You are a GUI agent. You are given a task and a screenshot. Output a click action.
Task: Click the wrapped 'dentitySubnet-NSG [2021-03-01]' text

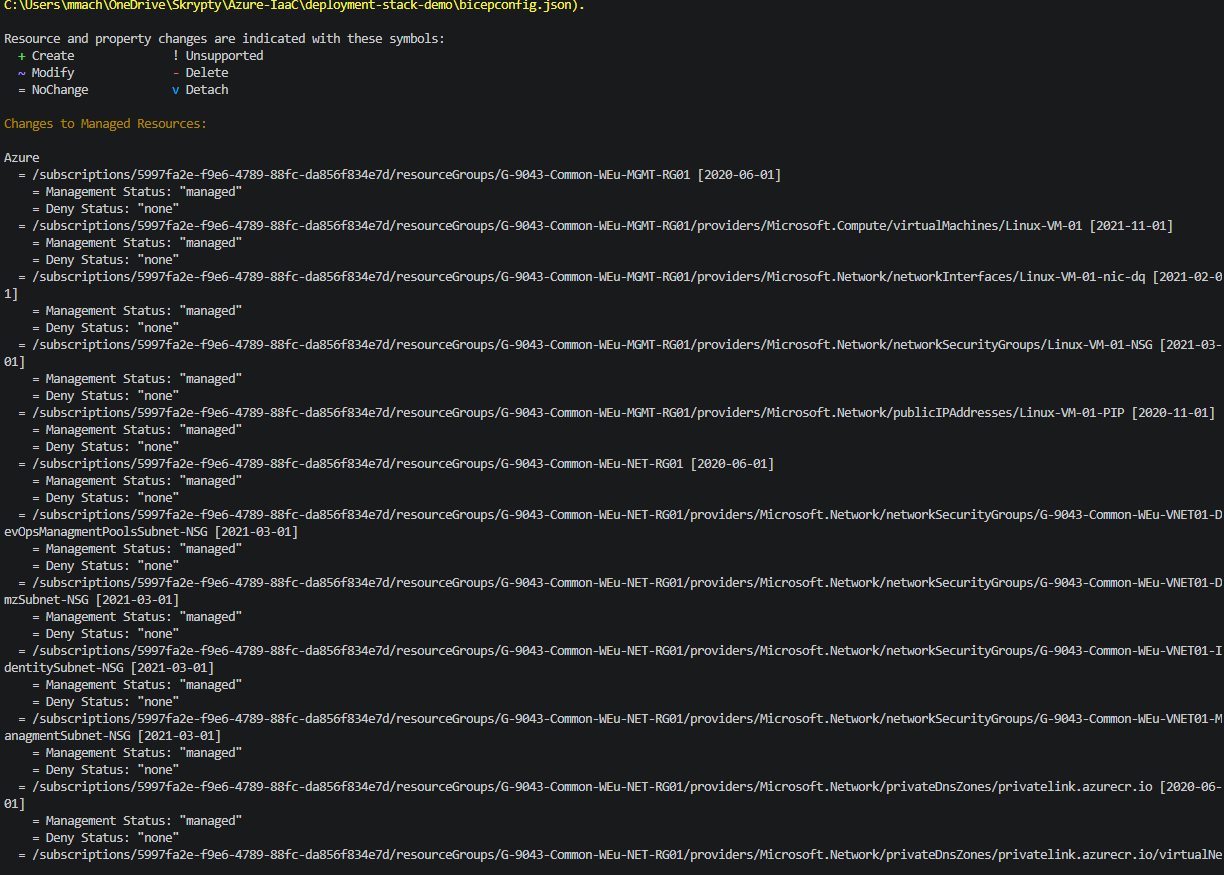coord(109,668)
